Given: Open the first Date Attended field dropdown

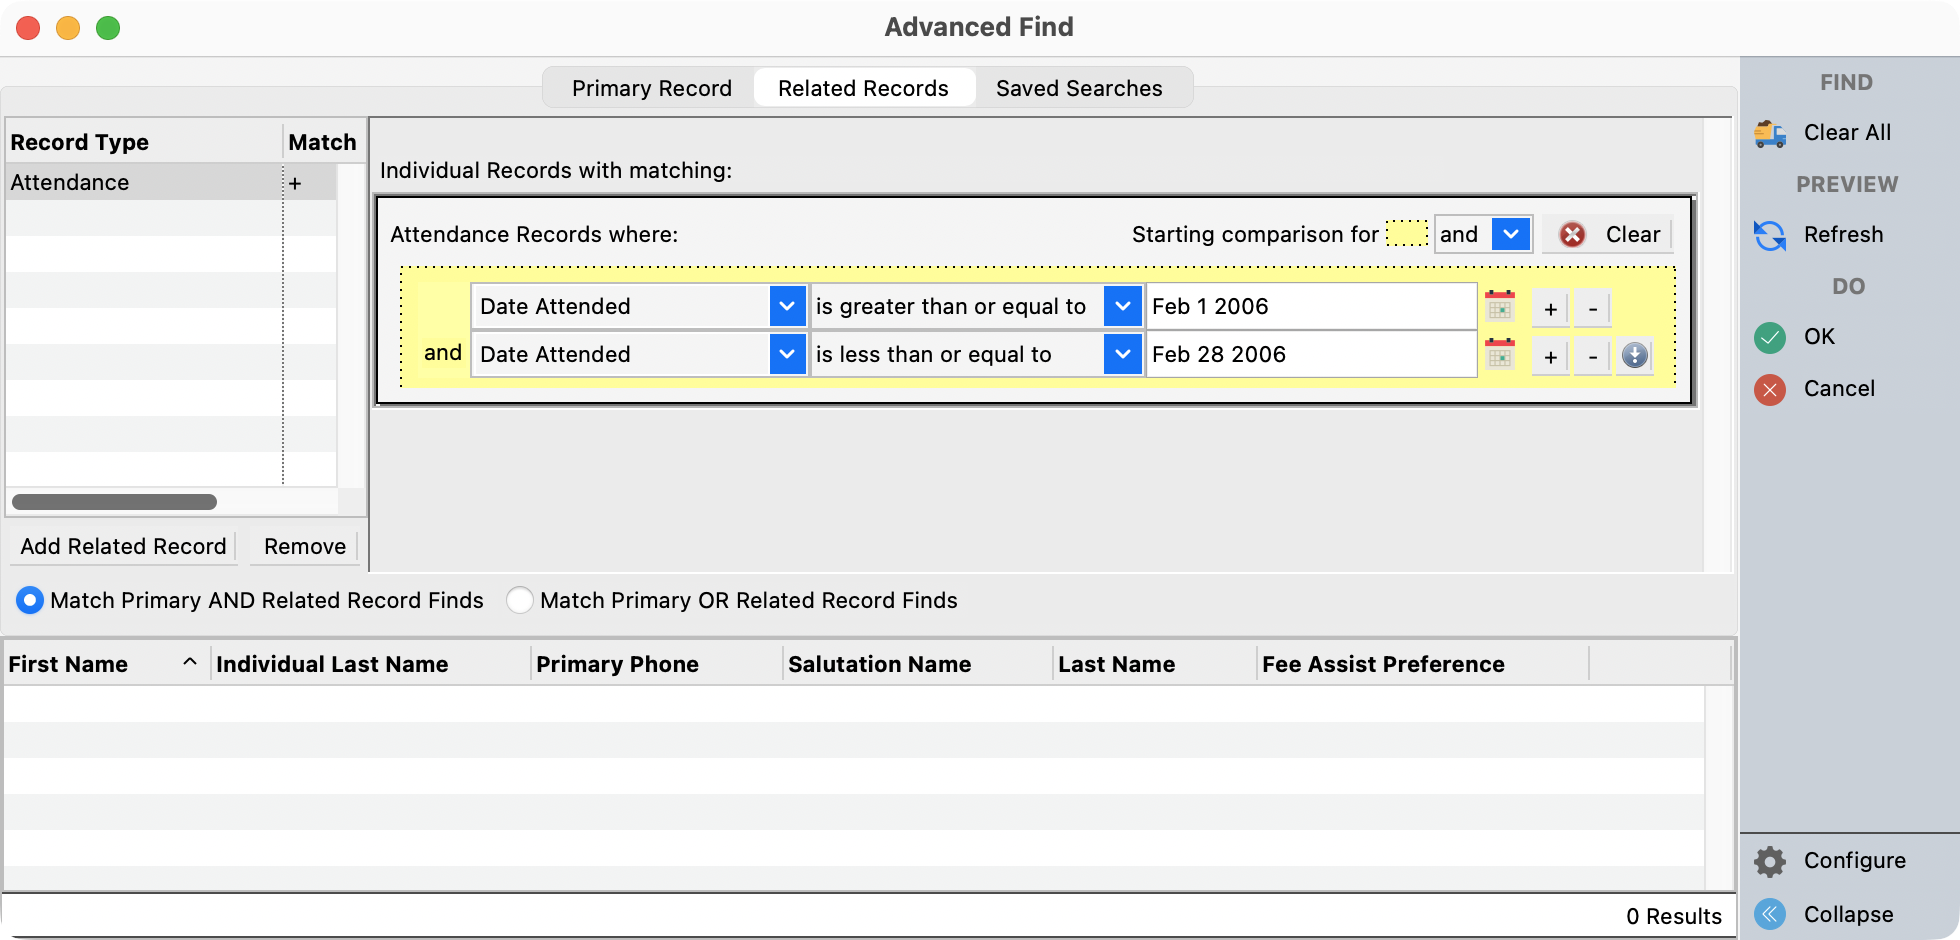Looking at the screenshot, I should coord(787,306).
